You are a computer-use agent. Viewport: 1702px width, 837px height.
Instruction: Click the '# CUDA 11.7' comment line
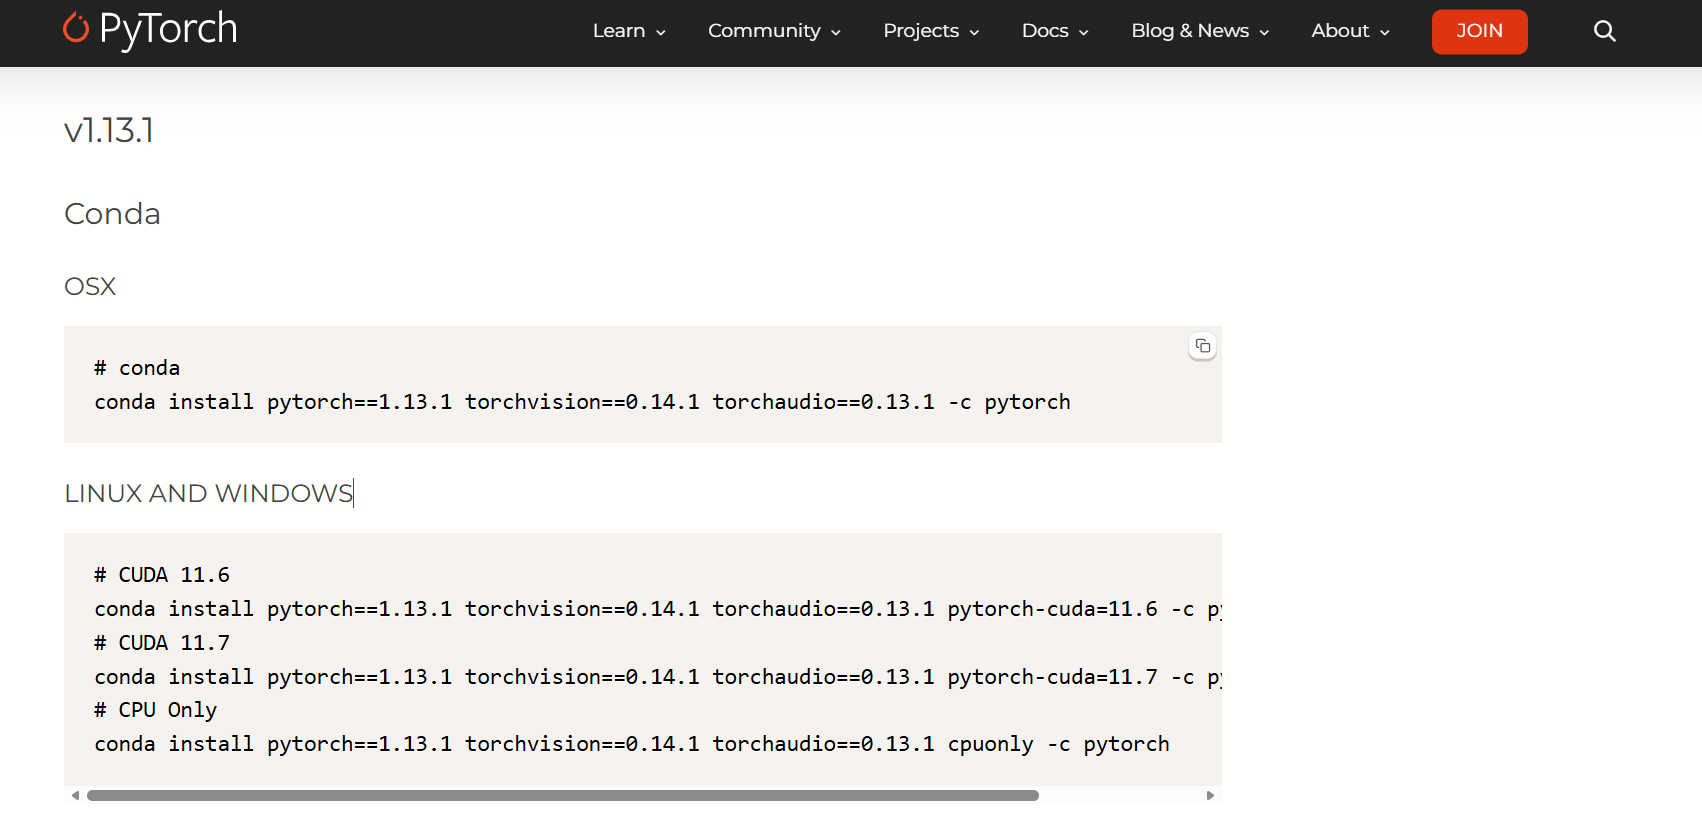click(x=162, y=643)
